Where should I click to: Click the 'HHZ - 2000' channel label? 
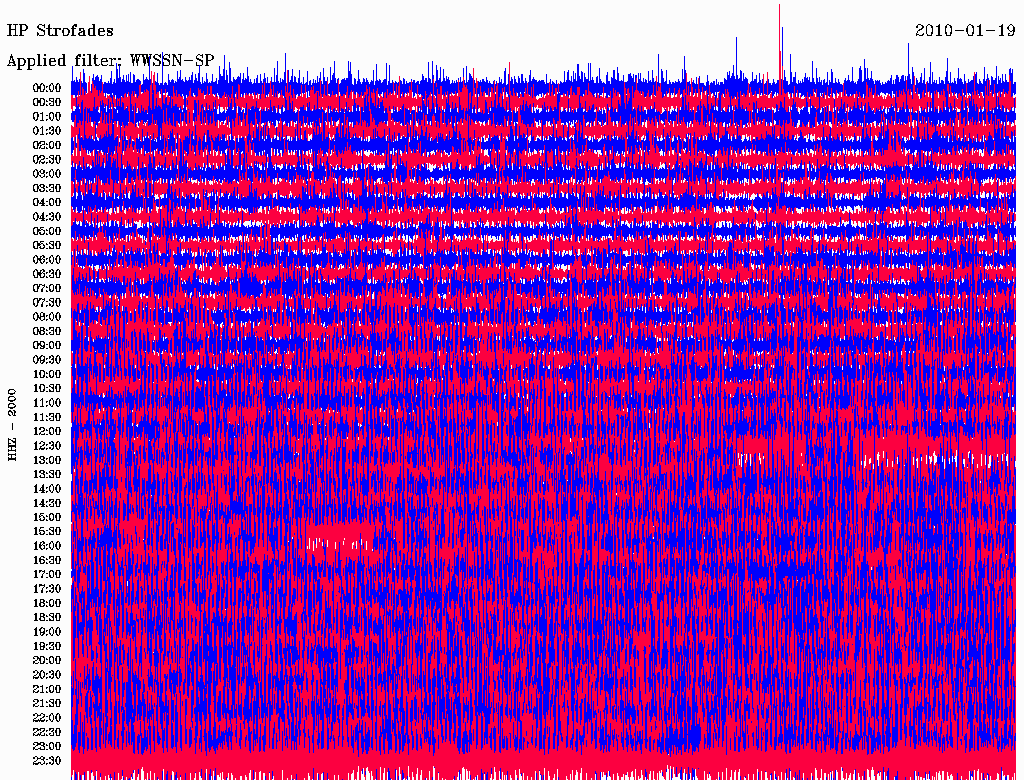point(12,425)
